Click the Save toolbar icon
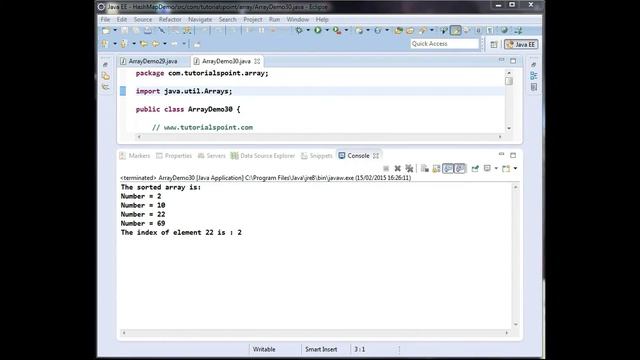The width and height of the screenshot is (640, 360). click(x=124, y=30)
